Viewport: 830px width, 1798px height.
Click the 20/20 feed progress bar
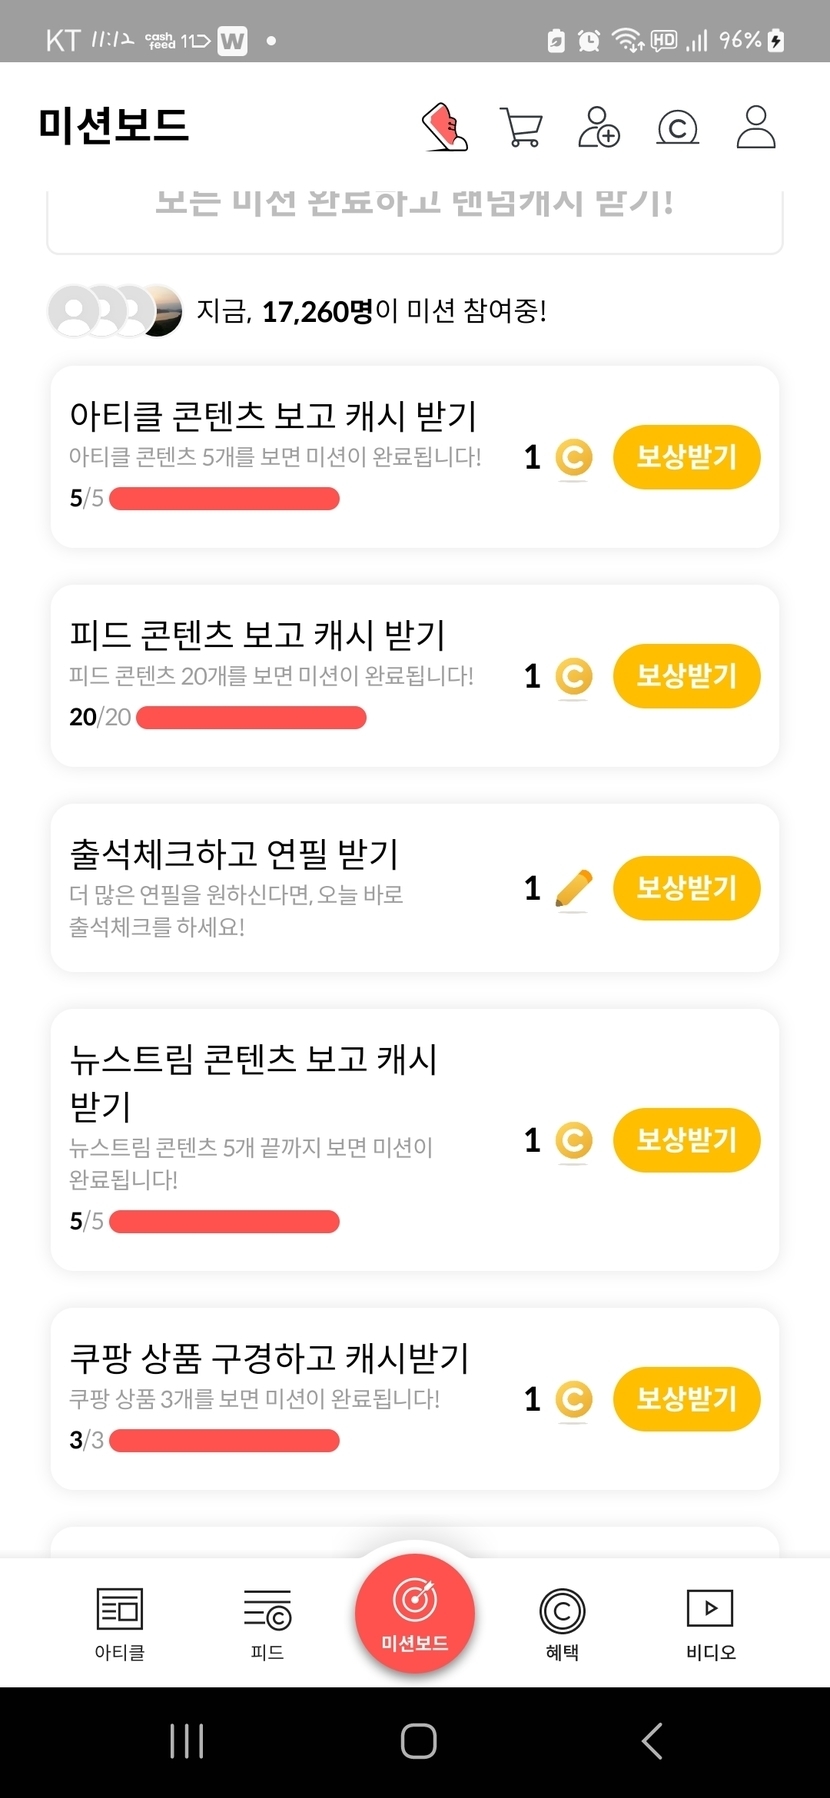(251, 717)
